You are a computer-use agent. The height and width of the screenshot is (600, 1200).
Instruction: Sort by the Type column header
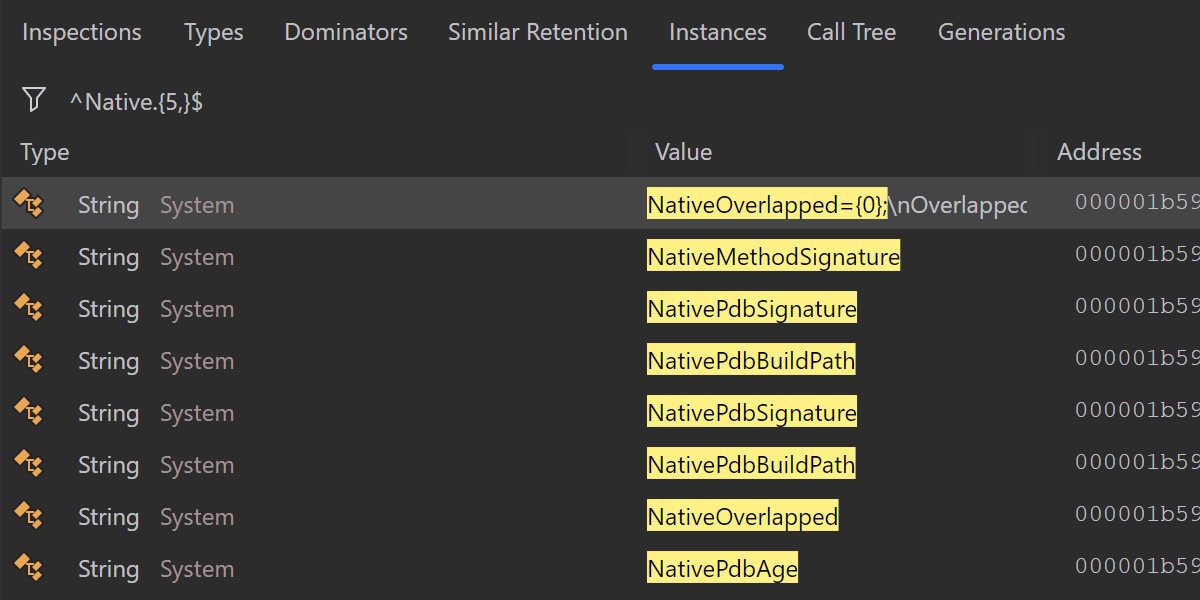click(45, 152)
